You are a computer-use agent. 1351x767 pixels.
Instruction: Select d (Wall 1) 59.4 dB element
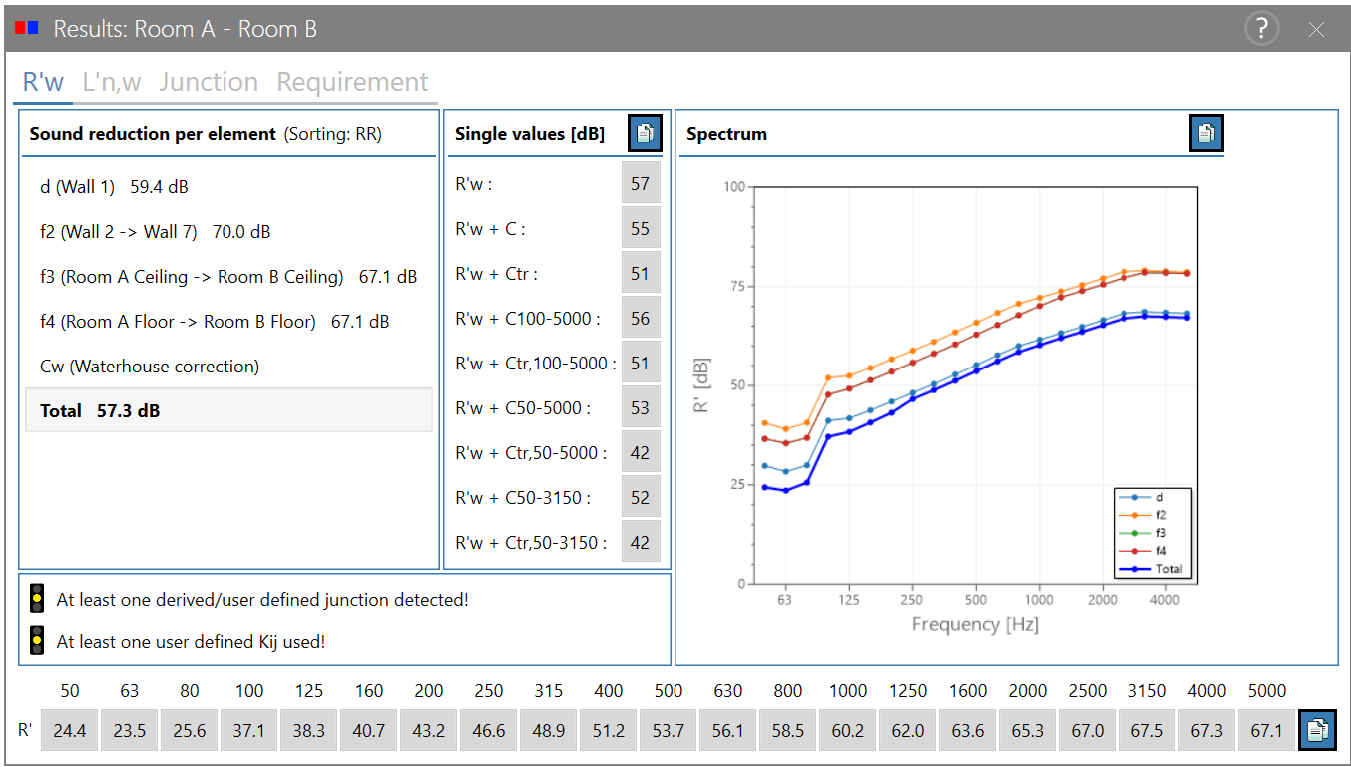tap(115, 187)
